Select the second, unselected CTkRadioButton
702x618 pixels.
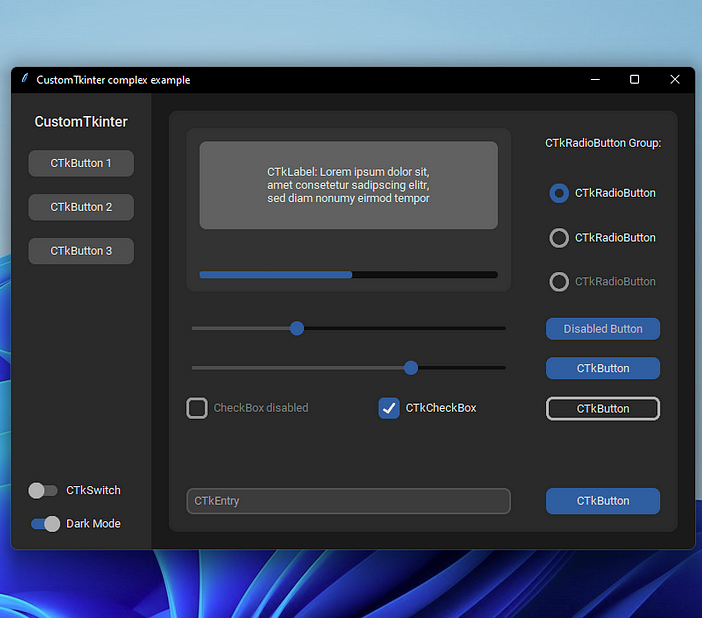tap(559, 238)
